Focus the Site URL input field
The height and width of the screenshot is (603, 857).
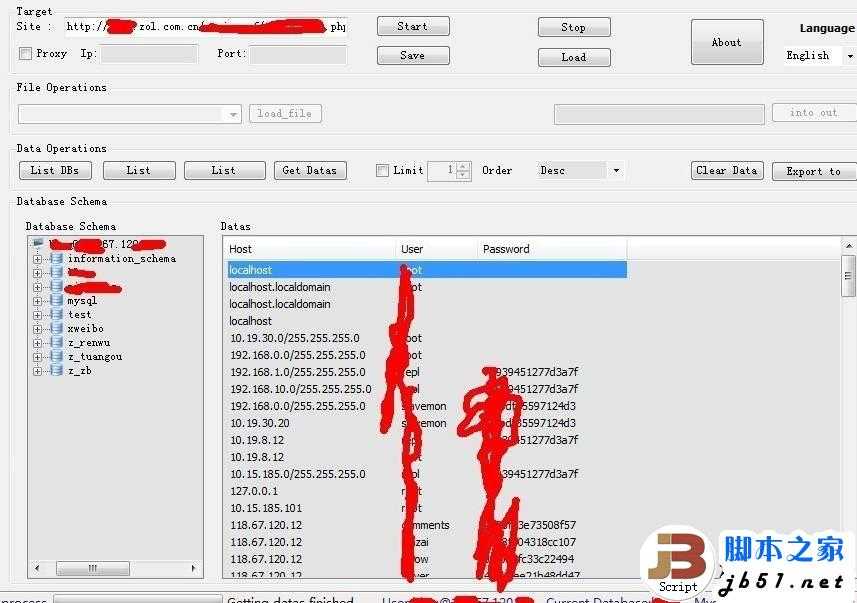(206, 27)
